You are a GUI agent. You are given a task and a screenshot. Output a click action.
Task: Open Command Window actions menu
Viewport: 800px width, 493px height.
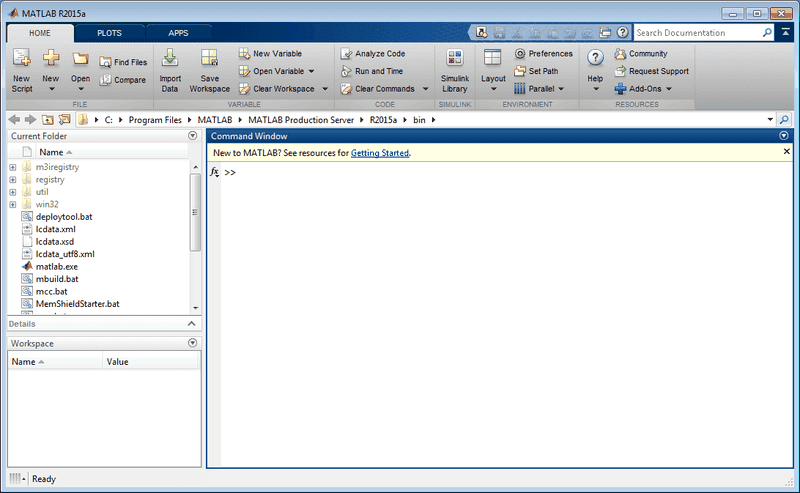tap(784, 136)
